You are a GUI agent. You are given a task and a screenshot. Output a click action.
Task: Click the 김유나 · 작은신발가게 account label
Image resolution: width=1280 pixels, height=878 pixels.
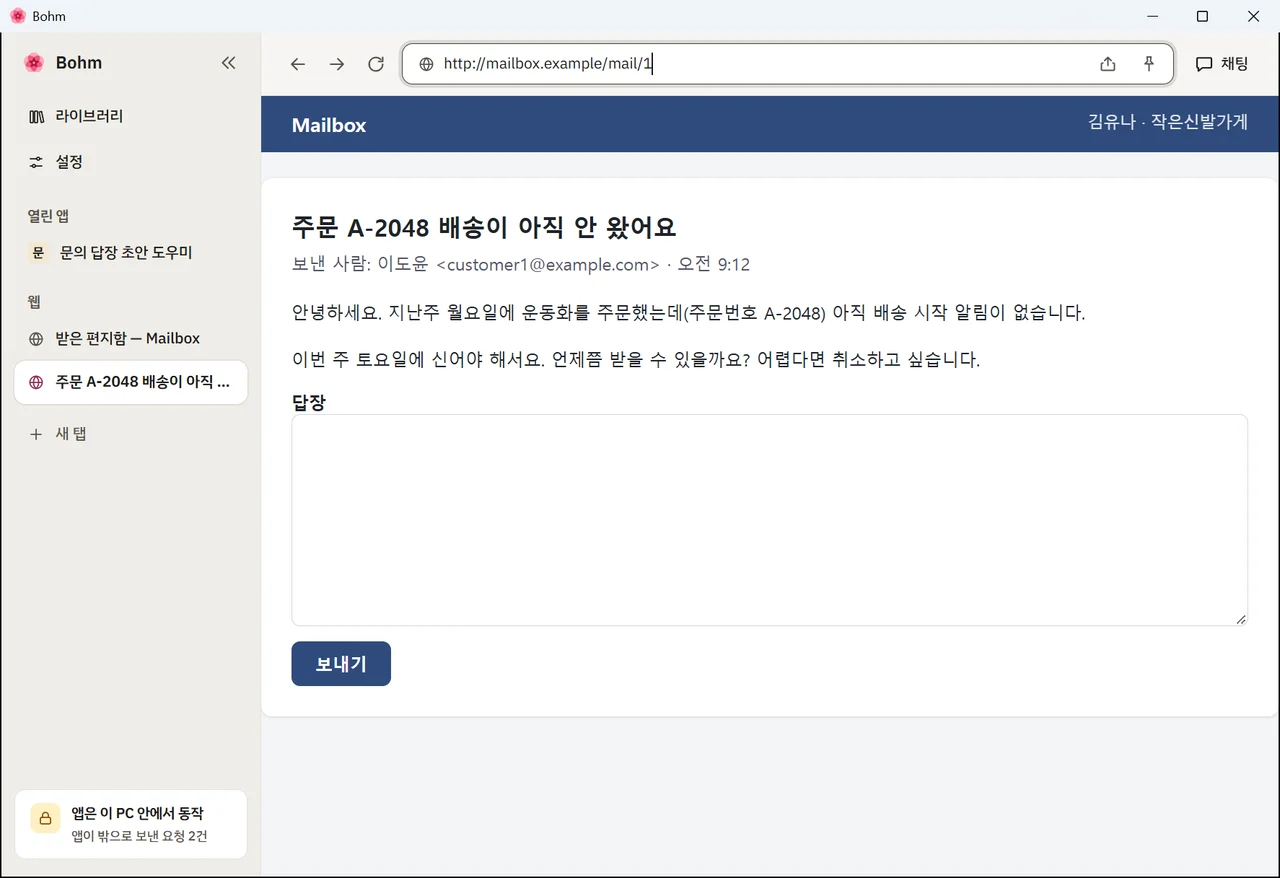coord(1168,122)
